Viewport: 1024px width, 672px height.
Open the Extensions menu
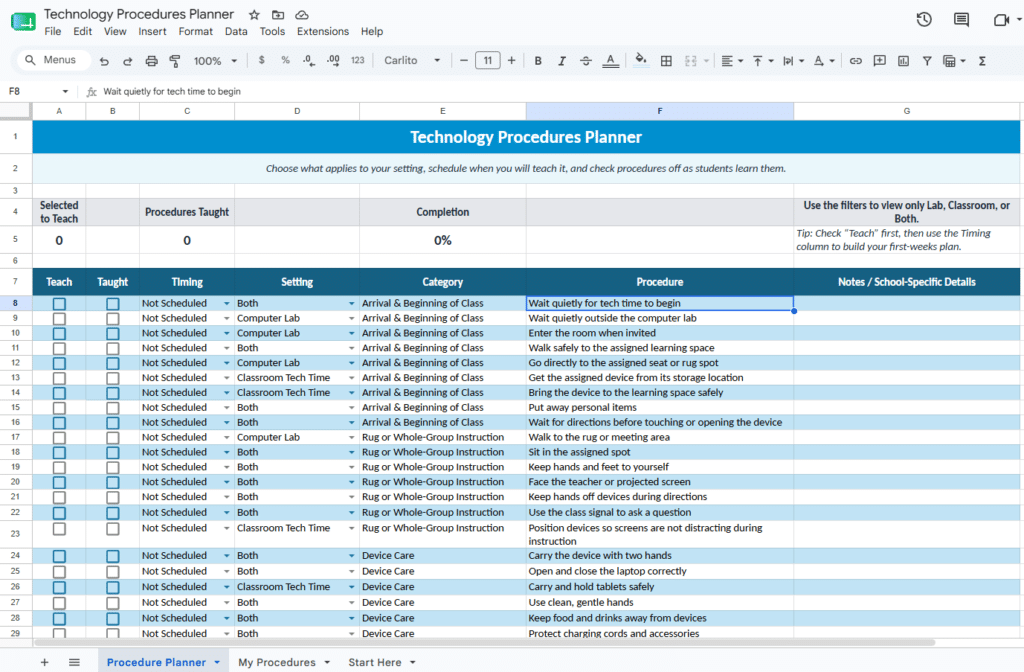tap(323, 31)
